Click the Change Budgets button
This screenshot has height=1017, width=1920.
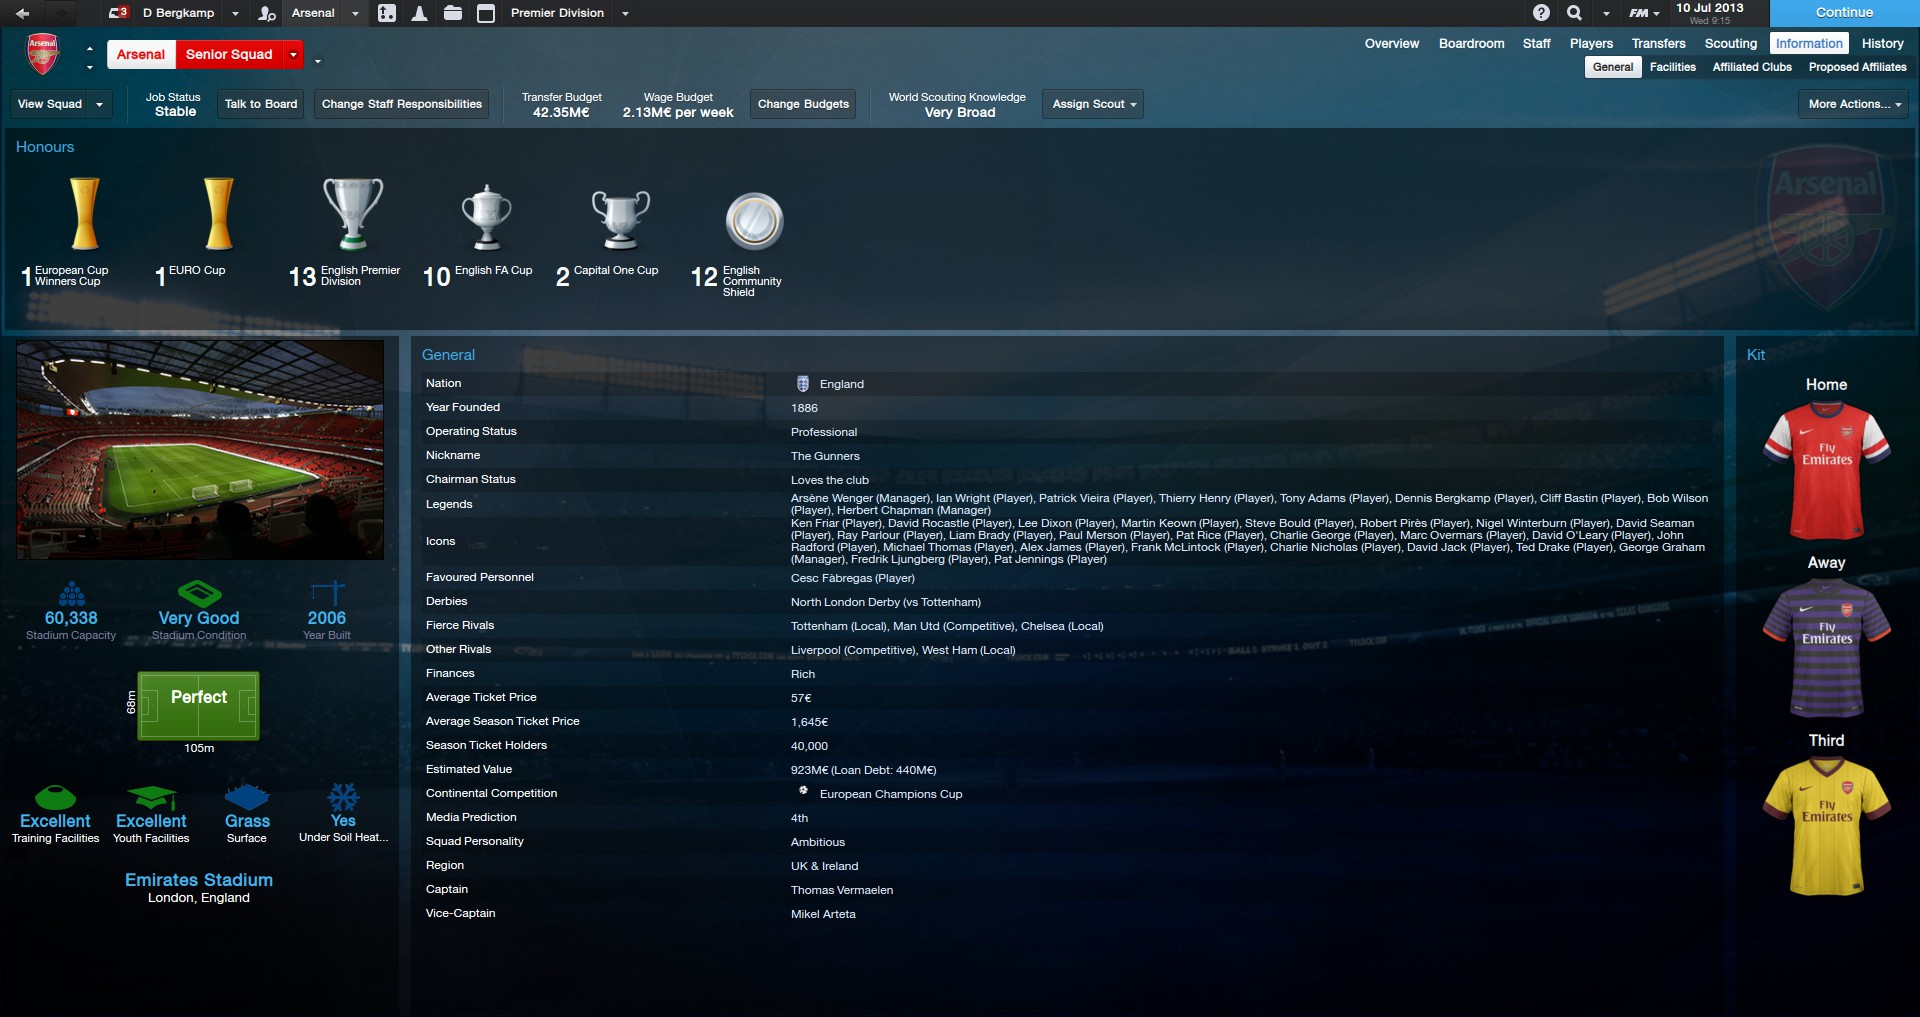803,104
